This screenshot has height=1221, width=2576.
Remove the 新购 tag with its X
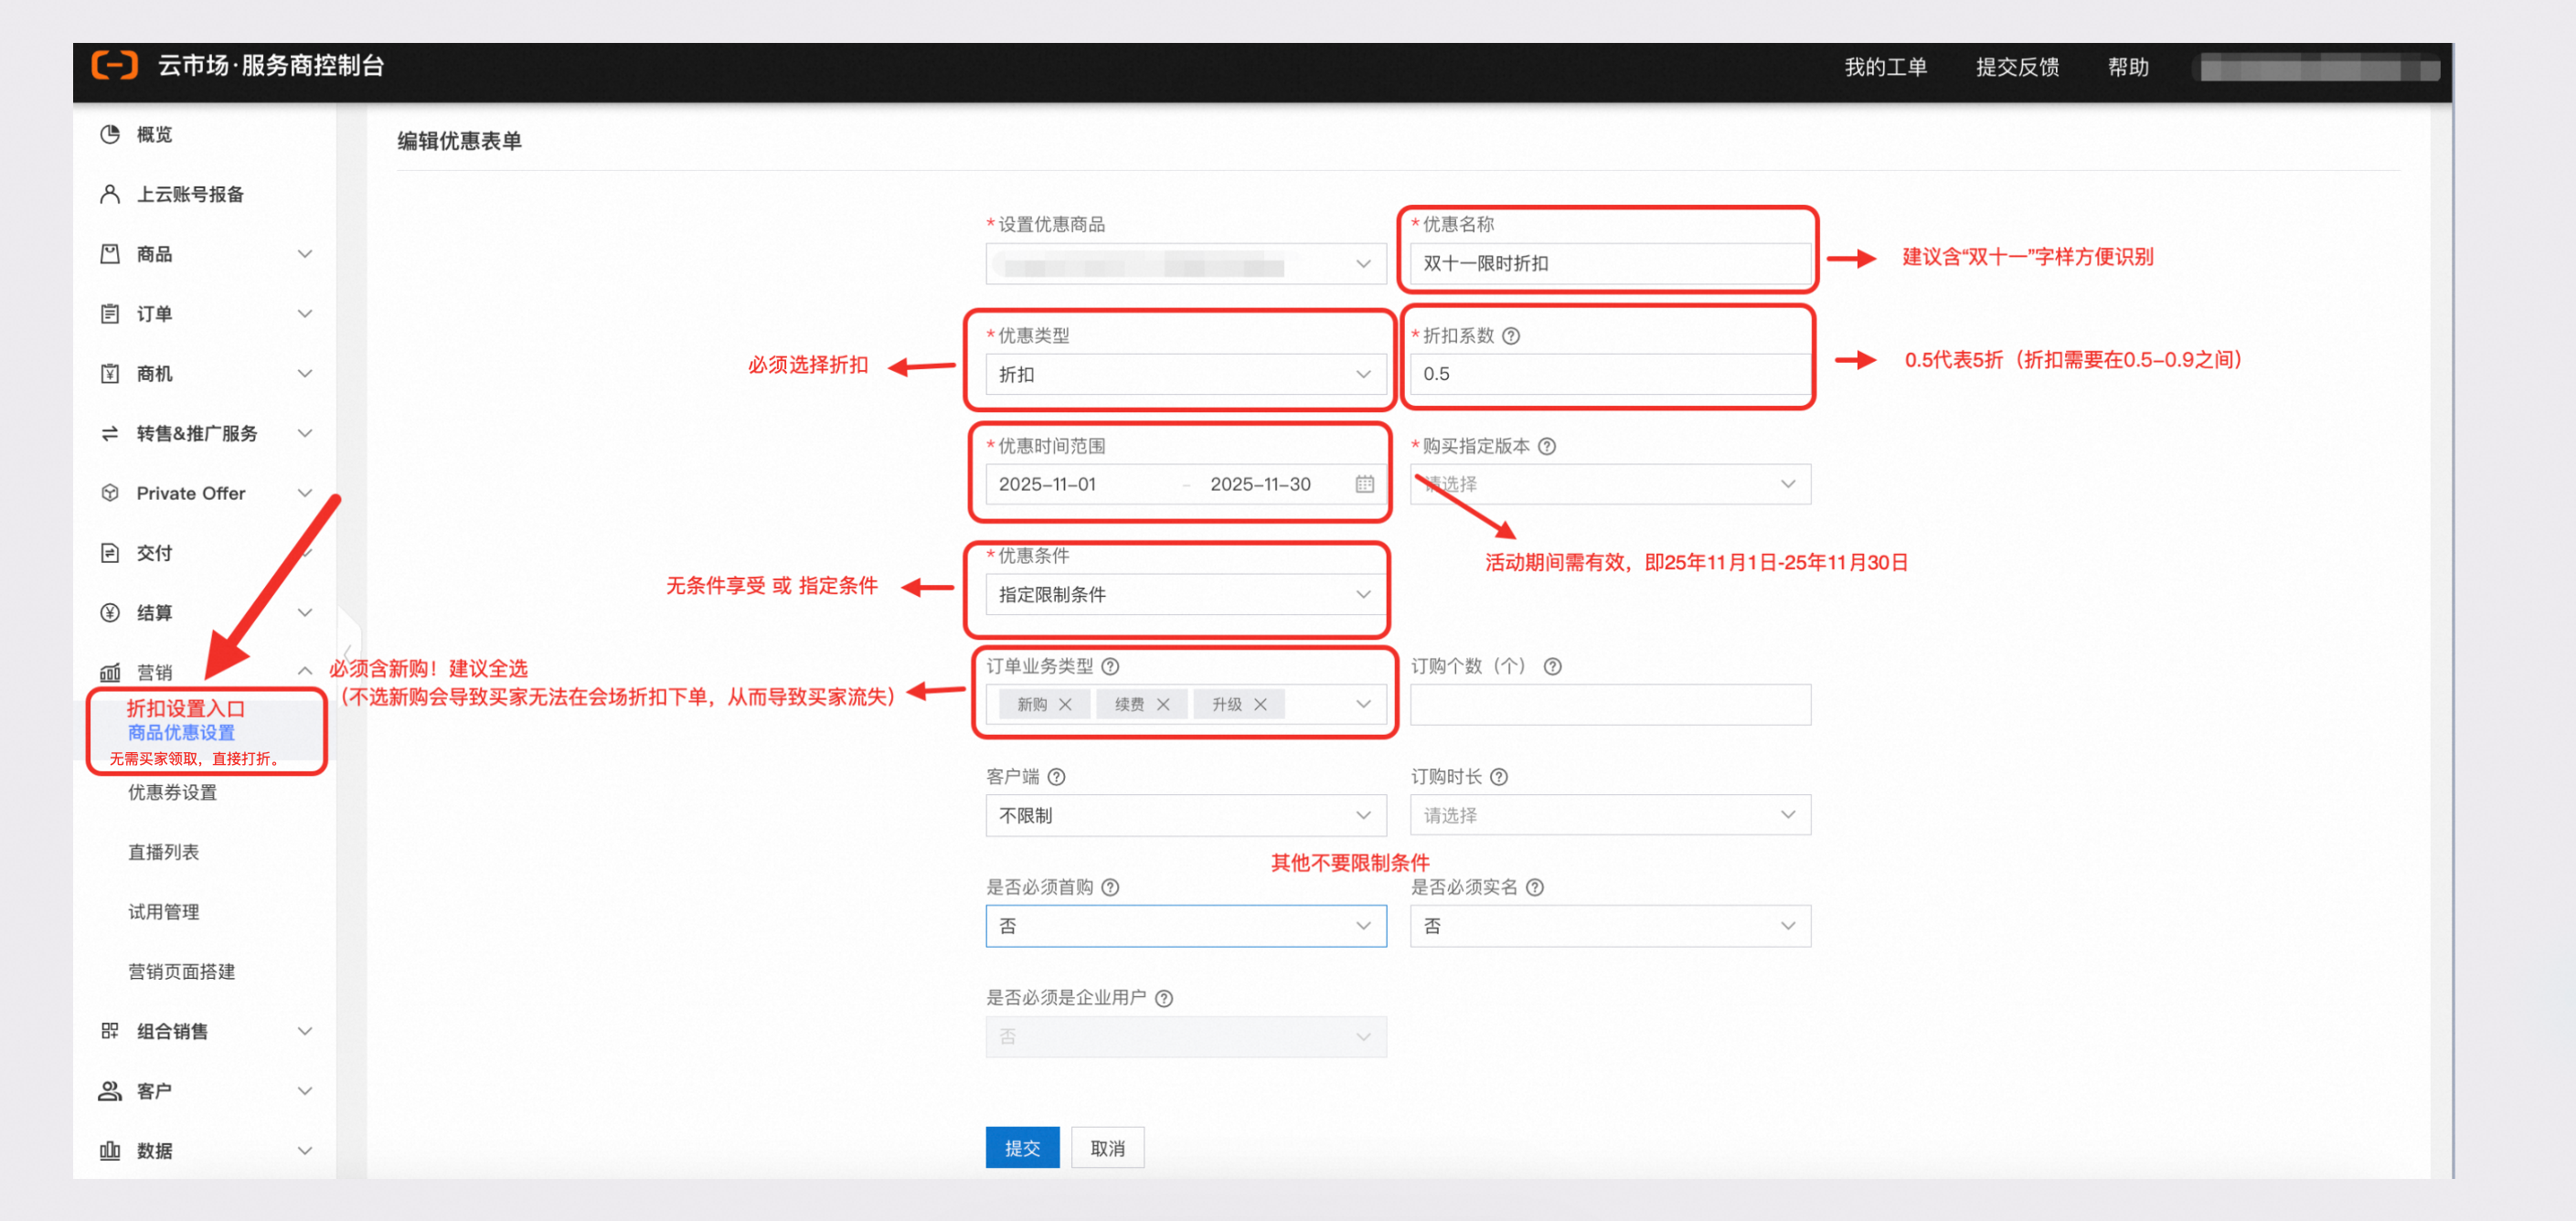tap(1065, 705)
